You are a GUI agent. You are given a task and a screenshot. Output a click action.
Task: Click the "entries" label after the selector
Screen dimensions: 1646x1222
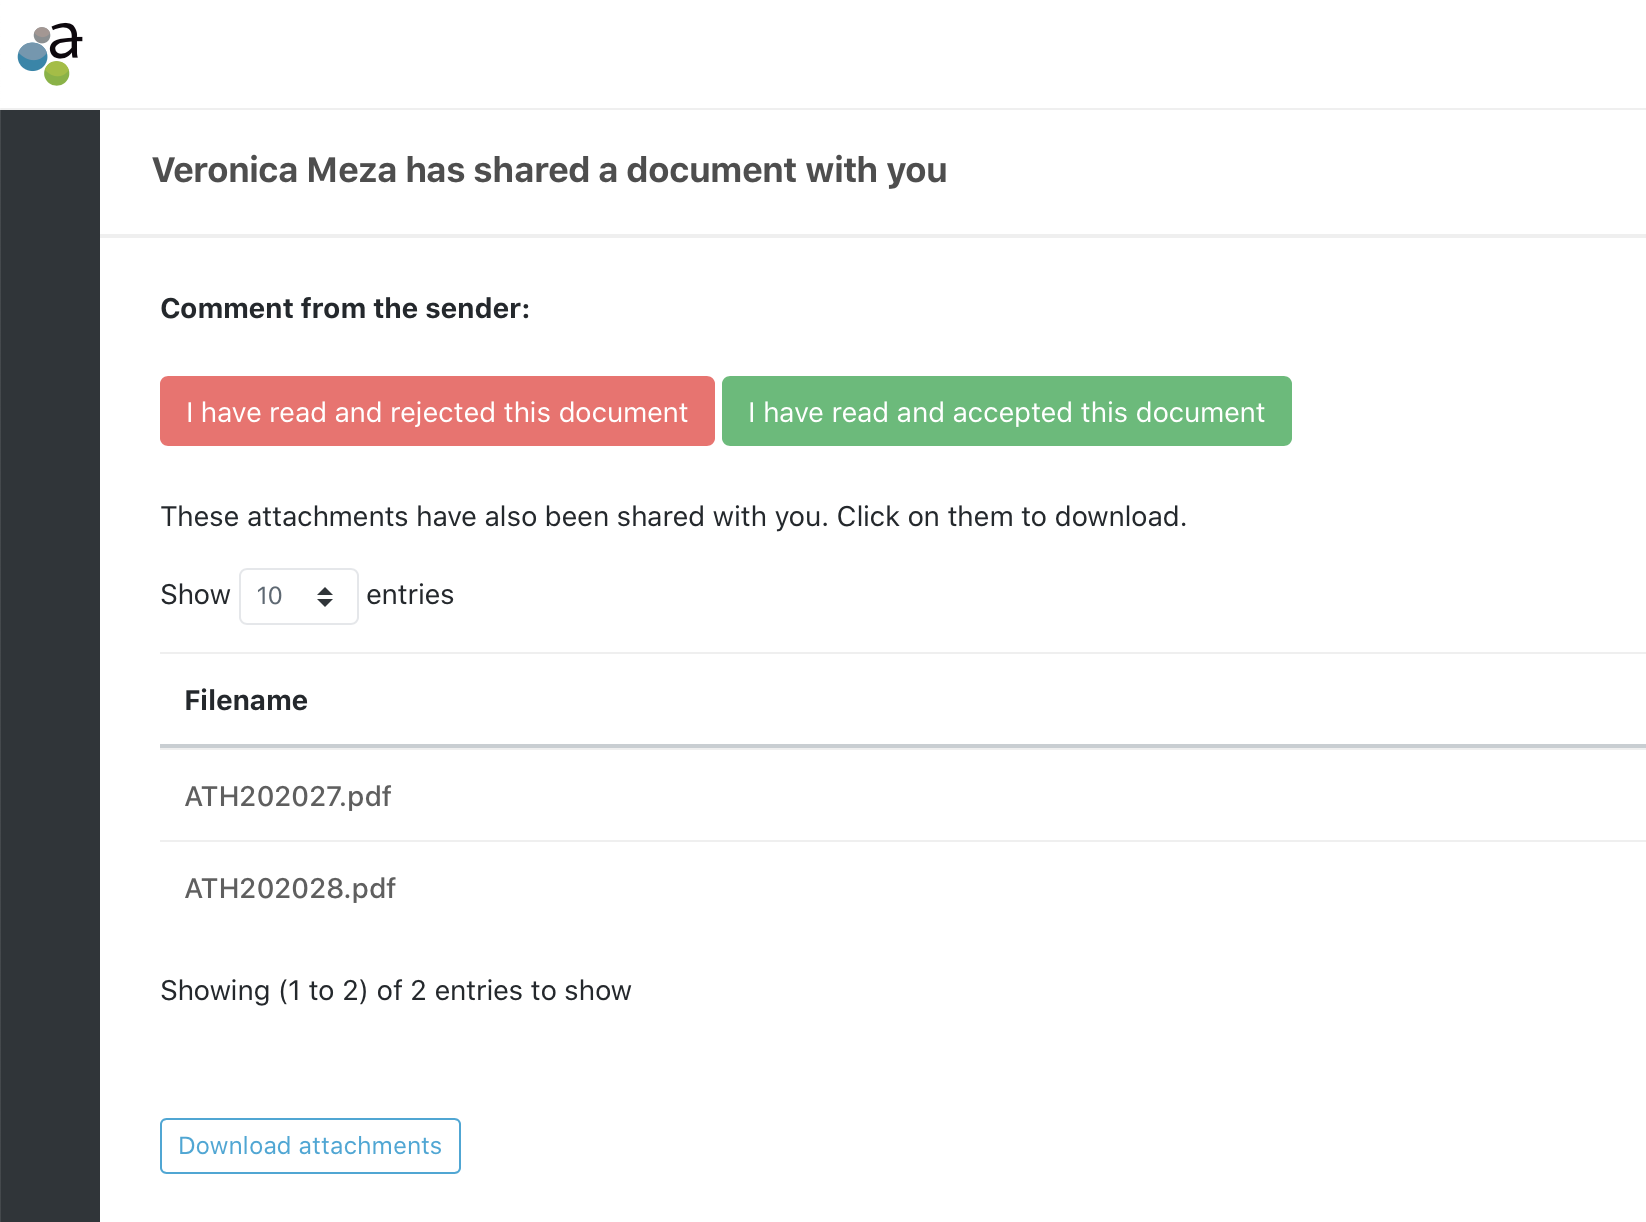coord(410,595)
